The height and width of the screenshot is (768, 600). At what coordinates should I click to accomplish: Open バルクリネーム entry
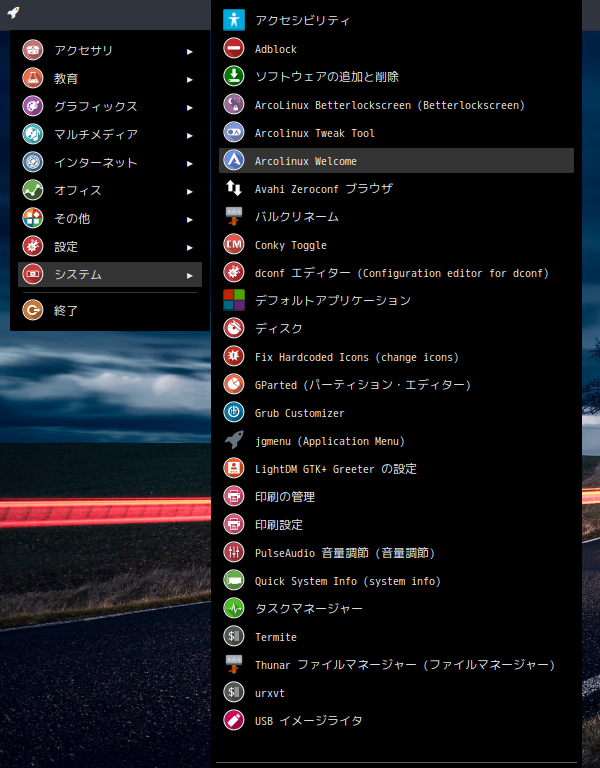pyautogui.click(x=396, y=216)
